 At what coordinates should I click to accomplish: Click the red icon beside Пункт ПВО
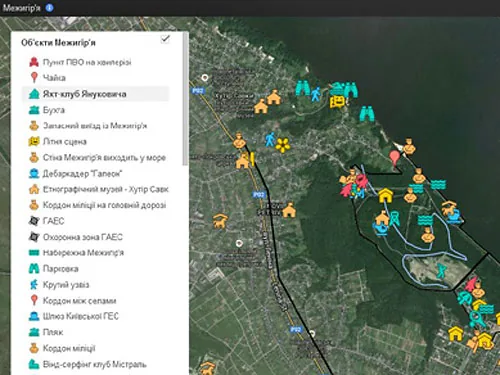(34, 62)
